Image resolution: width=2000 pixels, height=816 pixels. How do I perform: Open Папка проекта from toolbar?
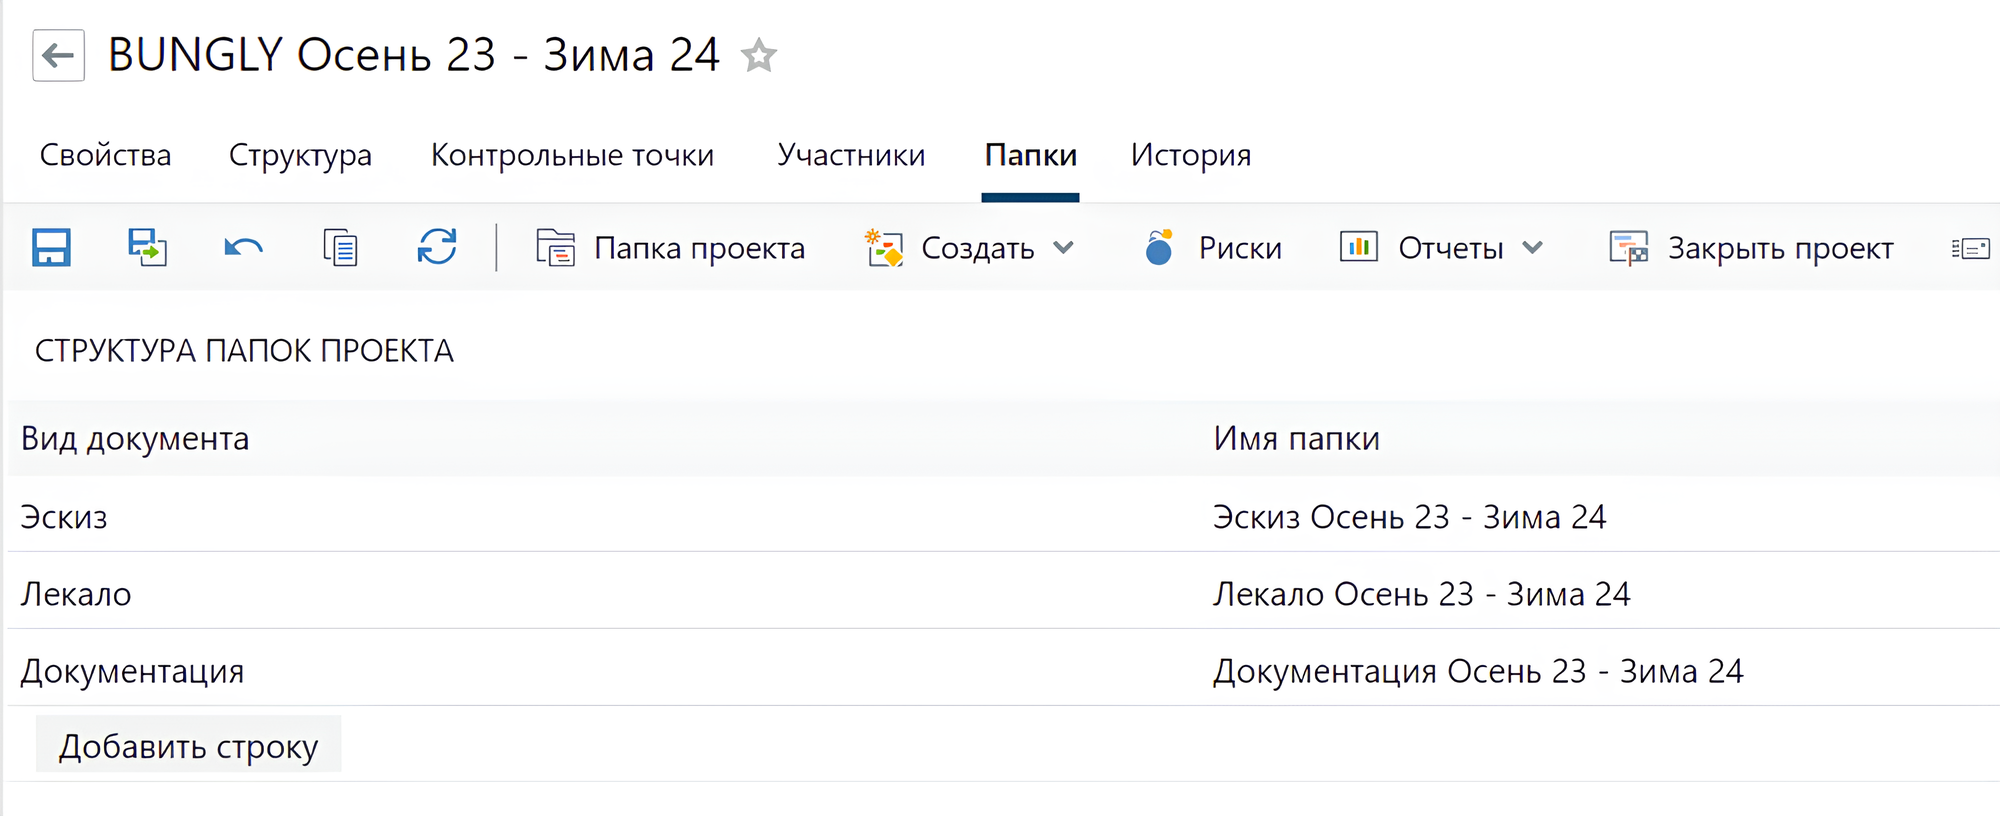click(671, 248)
